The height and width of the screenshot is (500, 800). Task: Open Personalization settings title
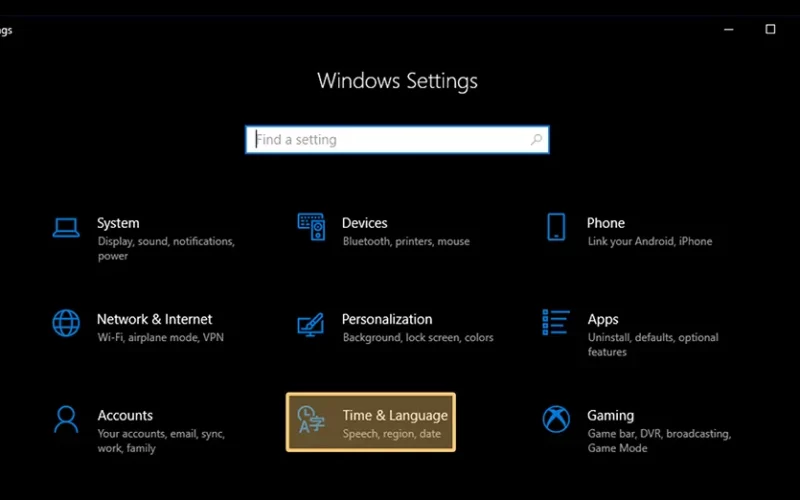(387, 319)
